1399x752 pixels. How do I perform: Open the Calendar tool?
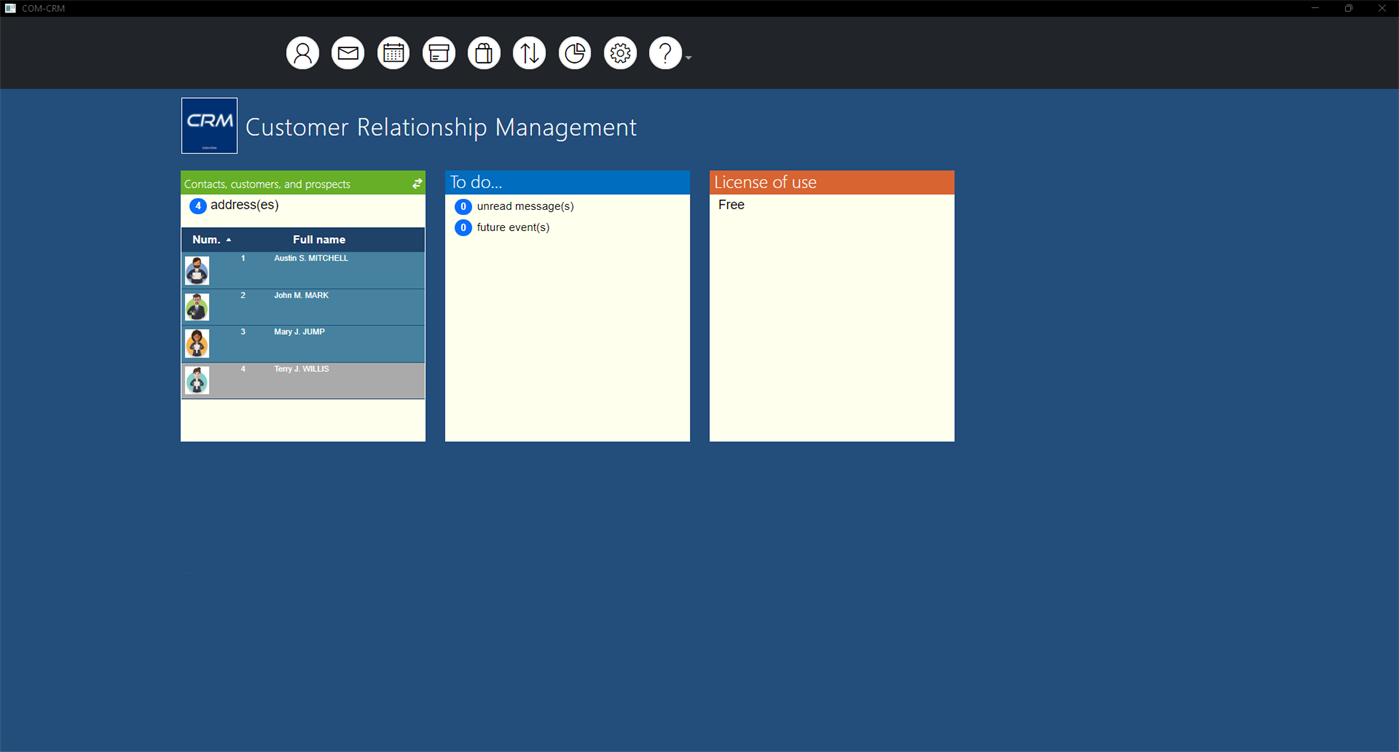393,52
